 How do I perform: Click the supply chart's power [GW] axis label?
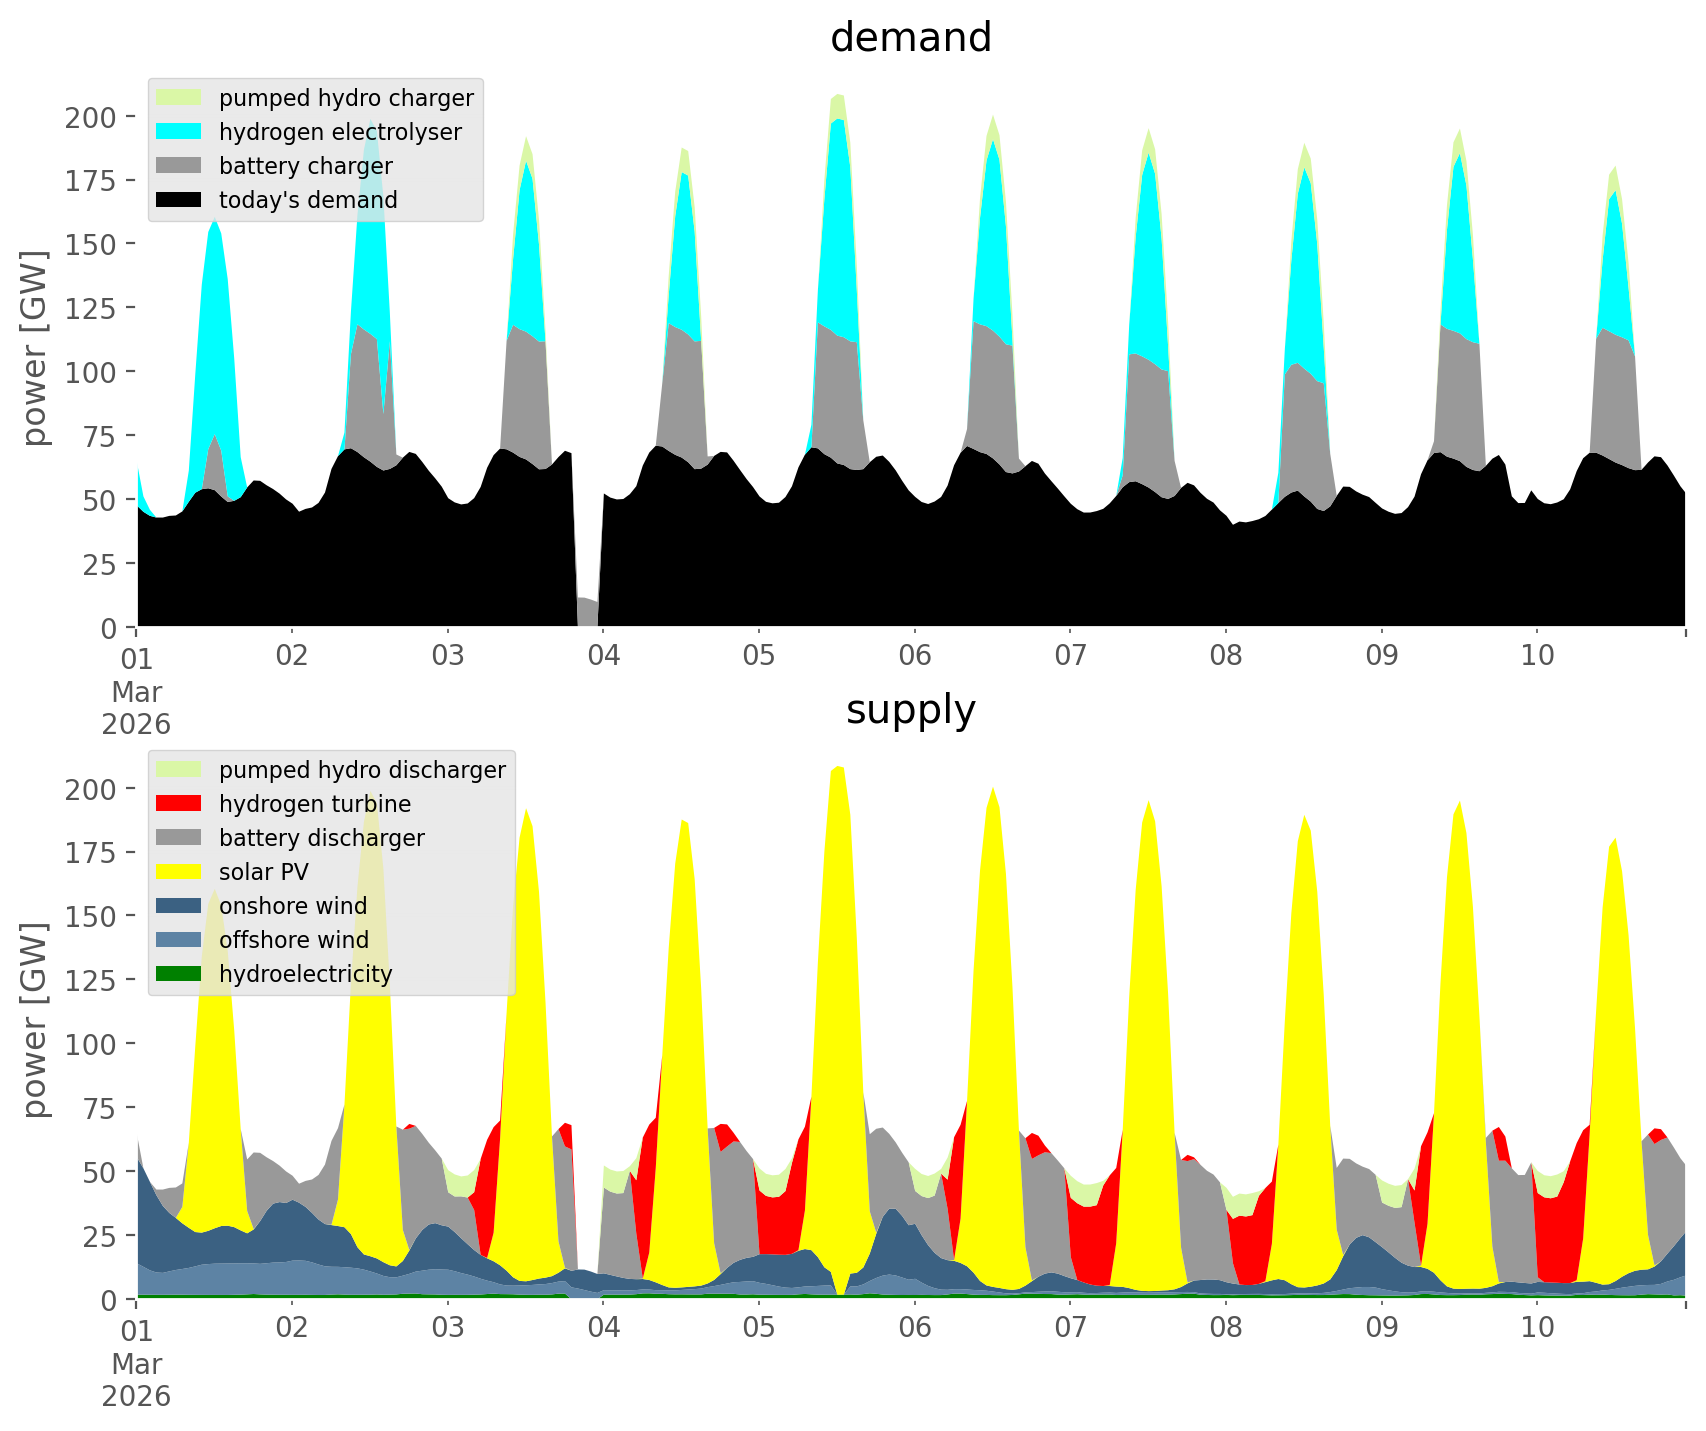[x=35, y=1020]
